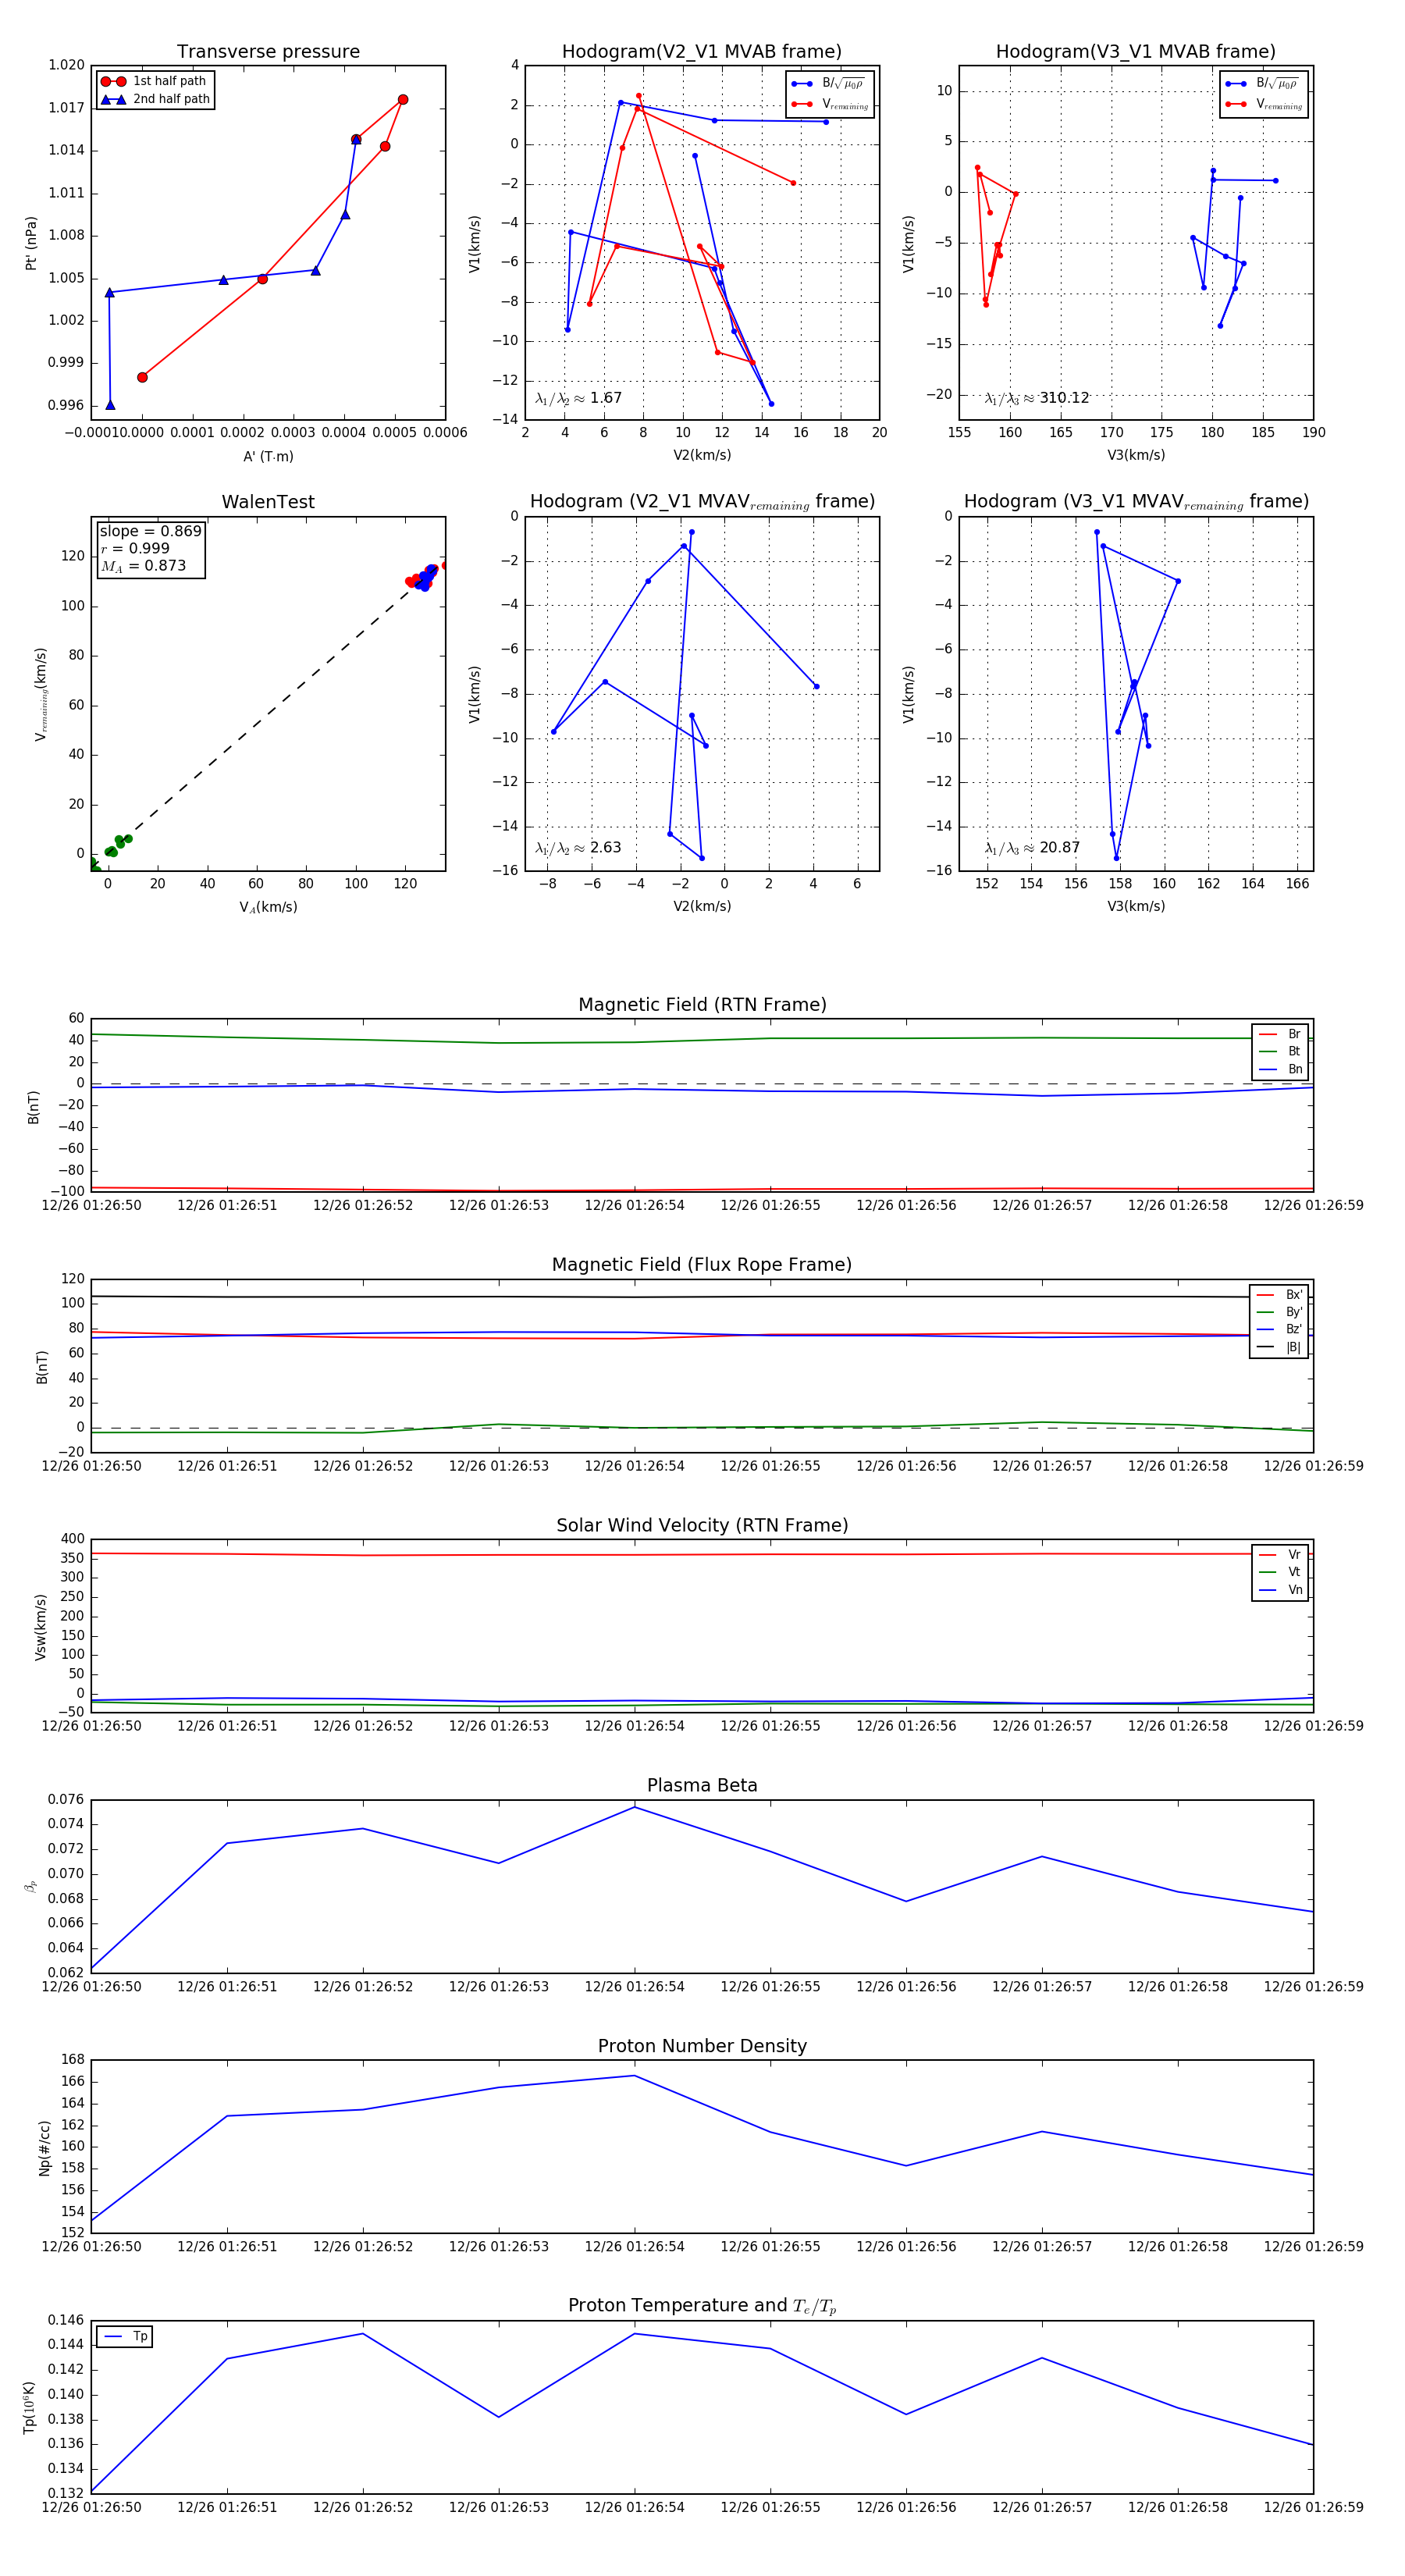
Task: Click the λ1/λ3 ≈ 310.12 annotation text
Action: click(x=1036, y=398)
